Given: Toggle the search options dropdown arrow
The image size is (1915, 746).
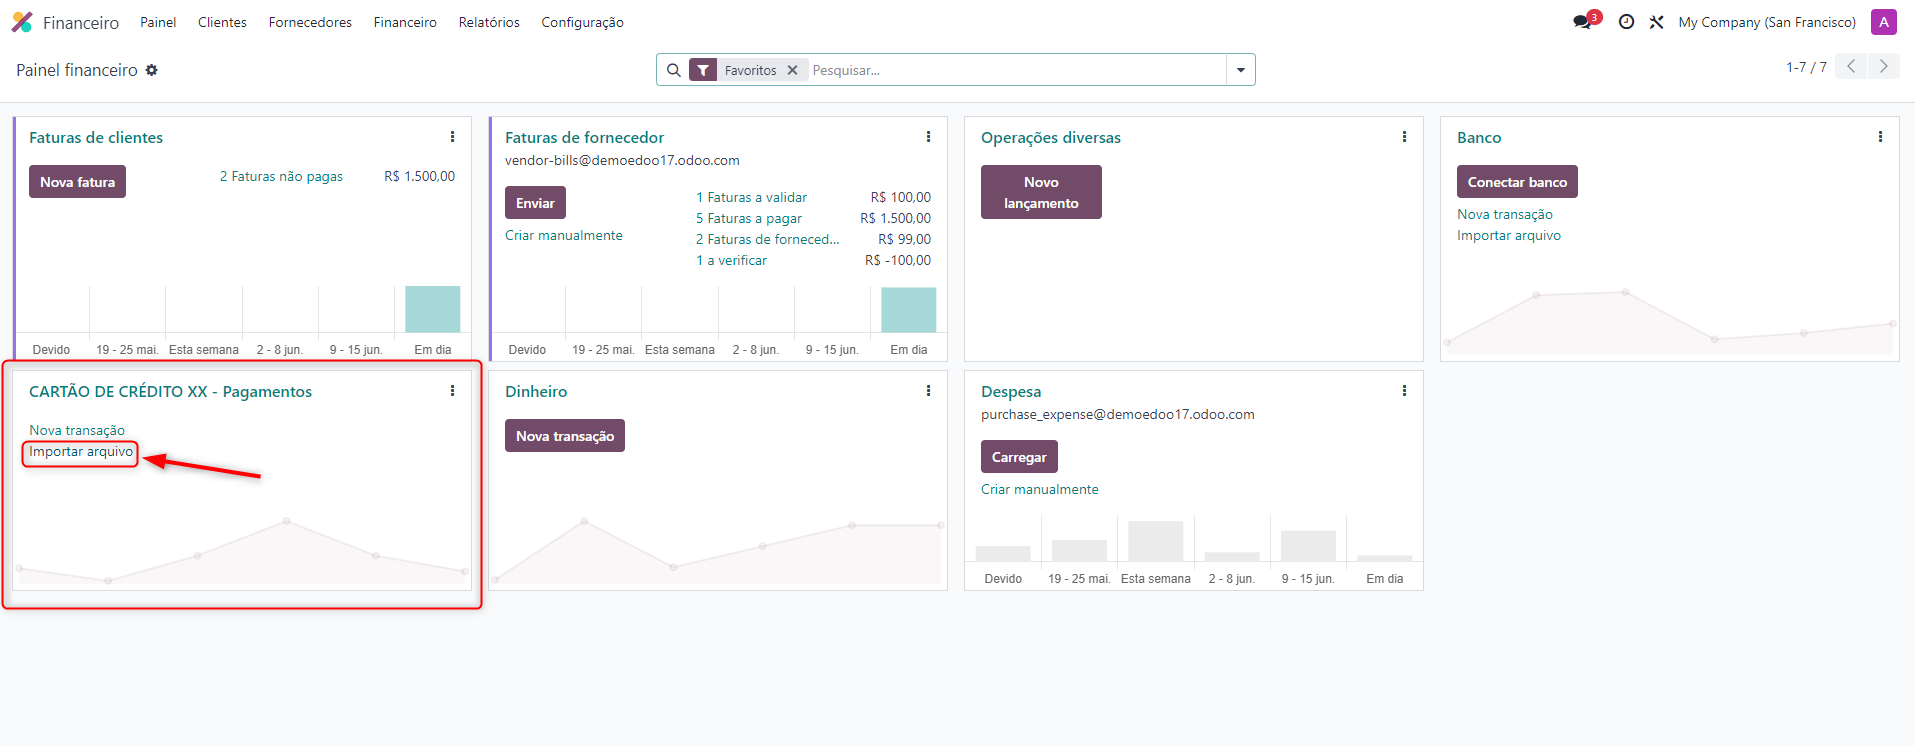Looking at the screenshot, I should tap(1241, 70).
